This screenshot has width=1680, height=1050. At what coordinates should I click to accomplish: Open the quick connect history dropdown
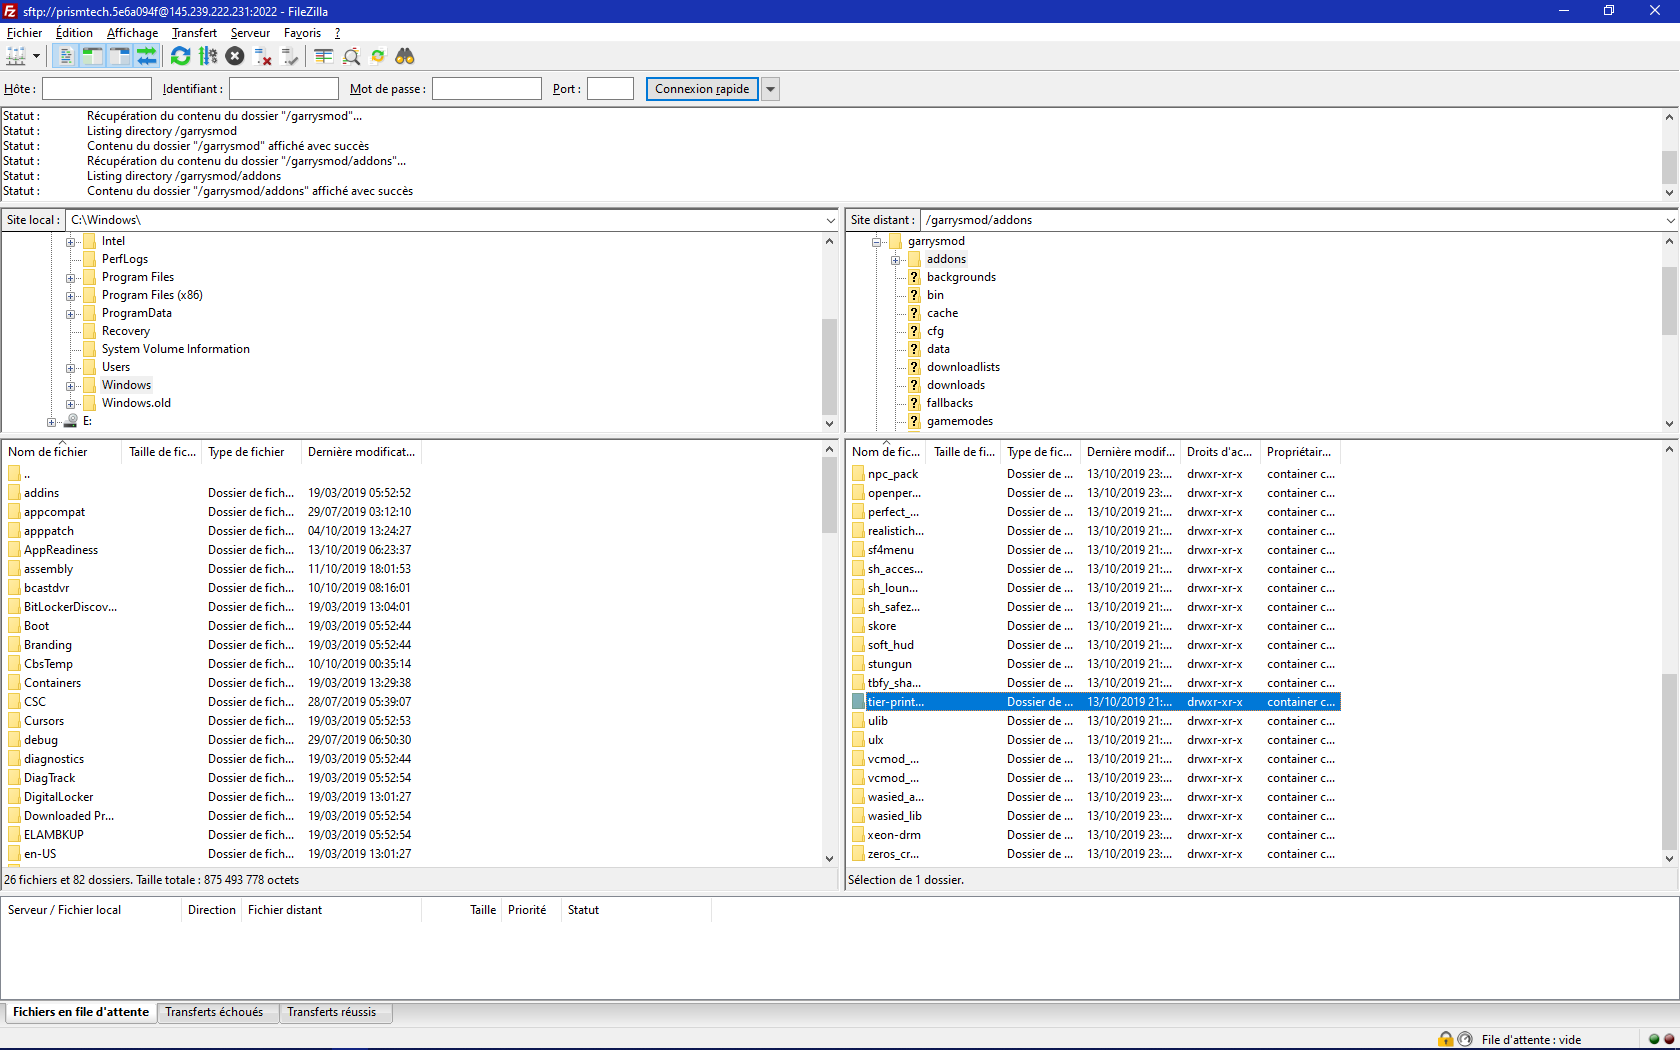(x=770, y=89)
